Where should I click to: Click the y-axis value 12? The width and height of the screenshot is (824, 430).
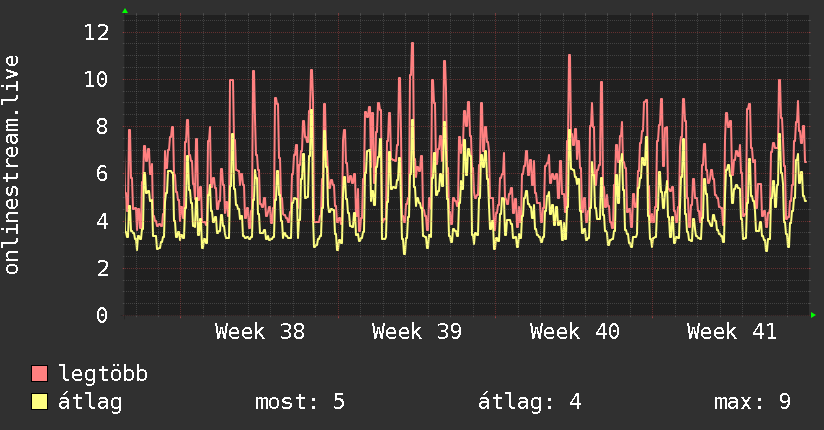coord(96,33)
